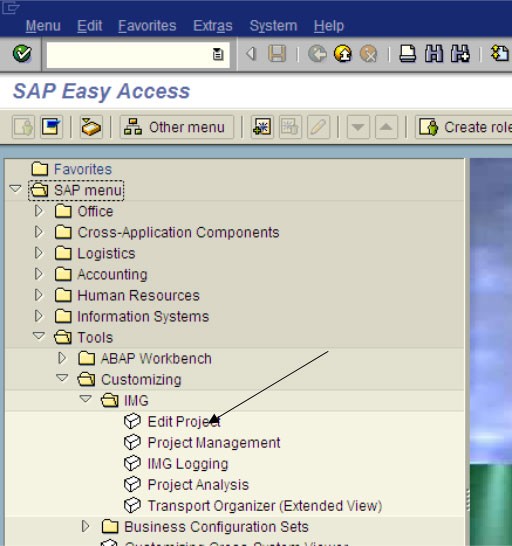Click the Find binoculars icon
The image size is (512, 546).
pyautogui.click(x=434, y=54)
